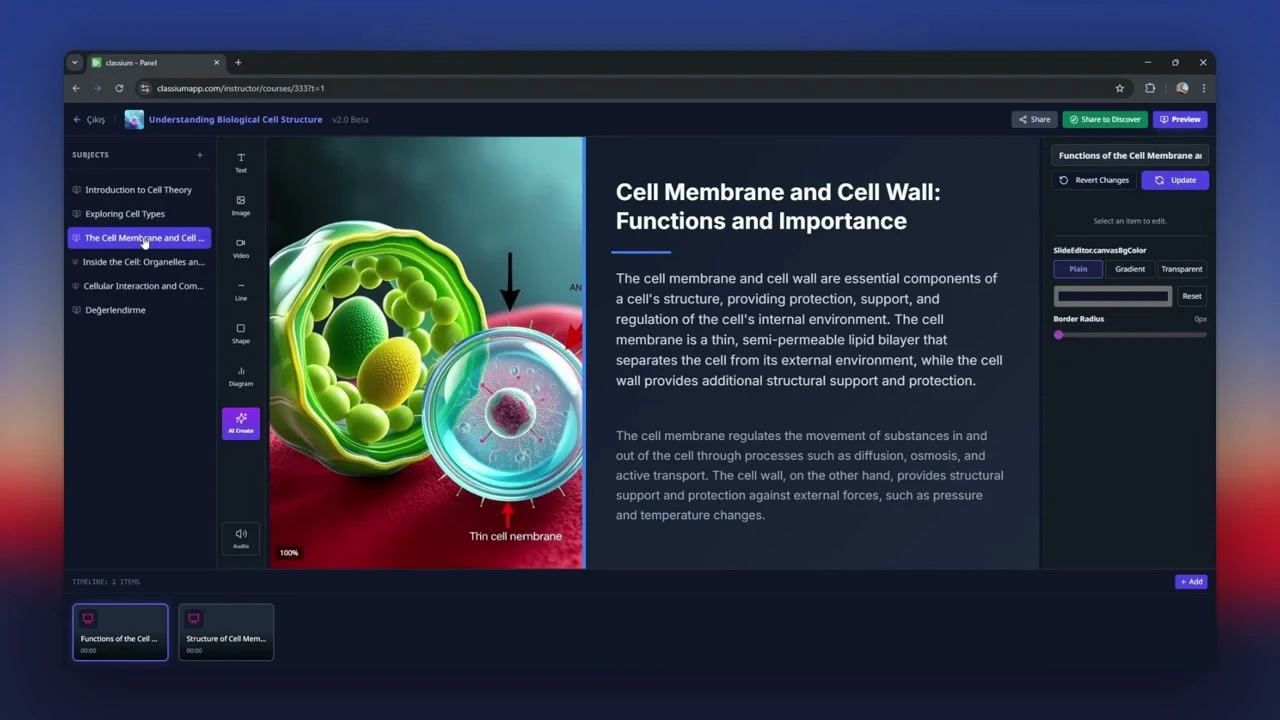Click the Preview button

1180,119
